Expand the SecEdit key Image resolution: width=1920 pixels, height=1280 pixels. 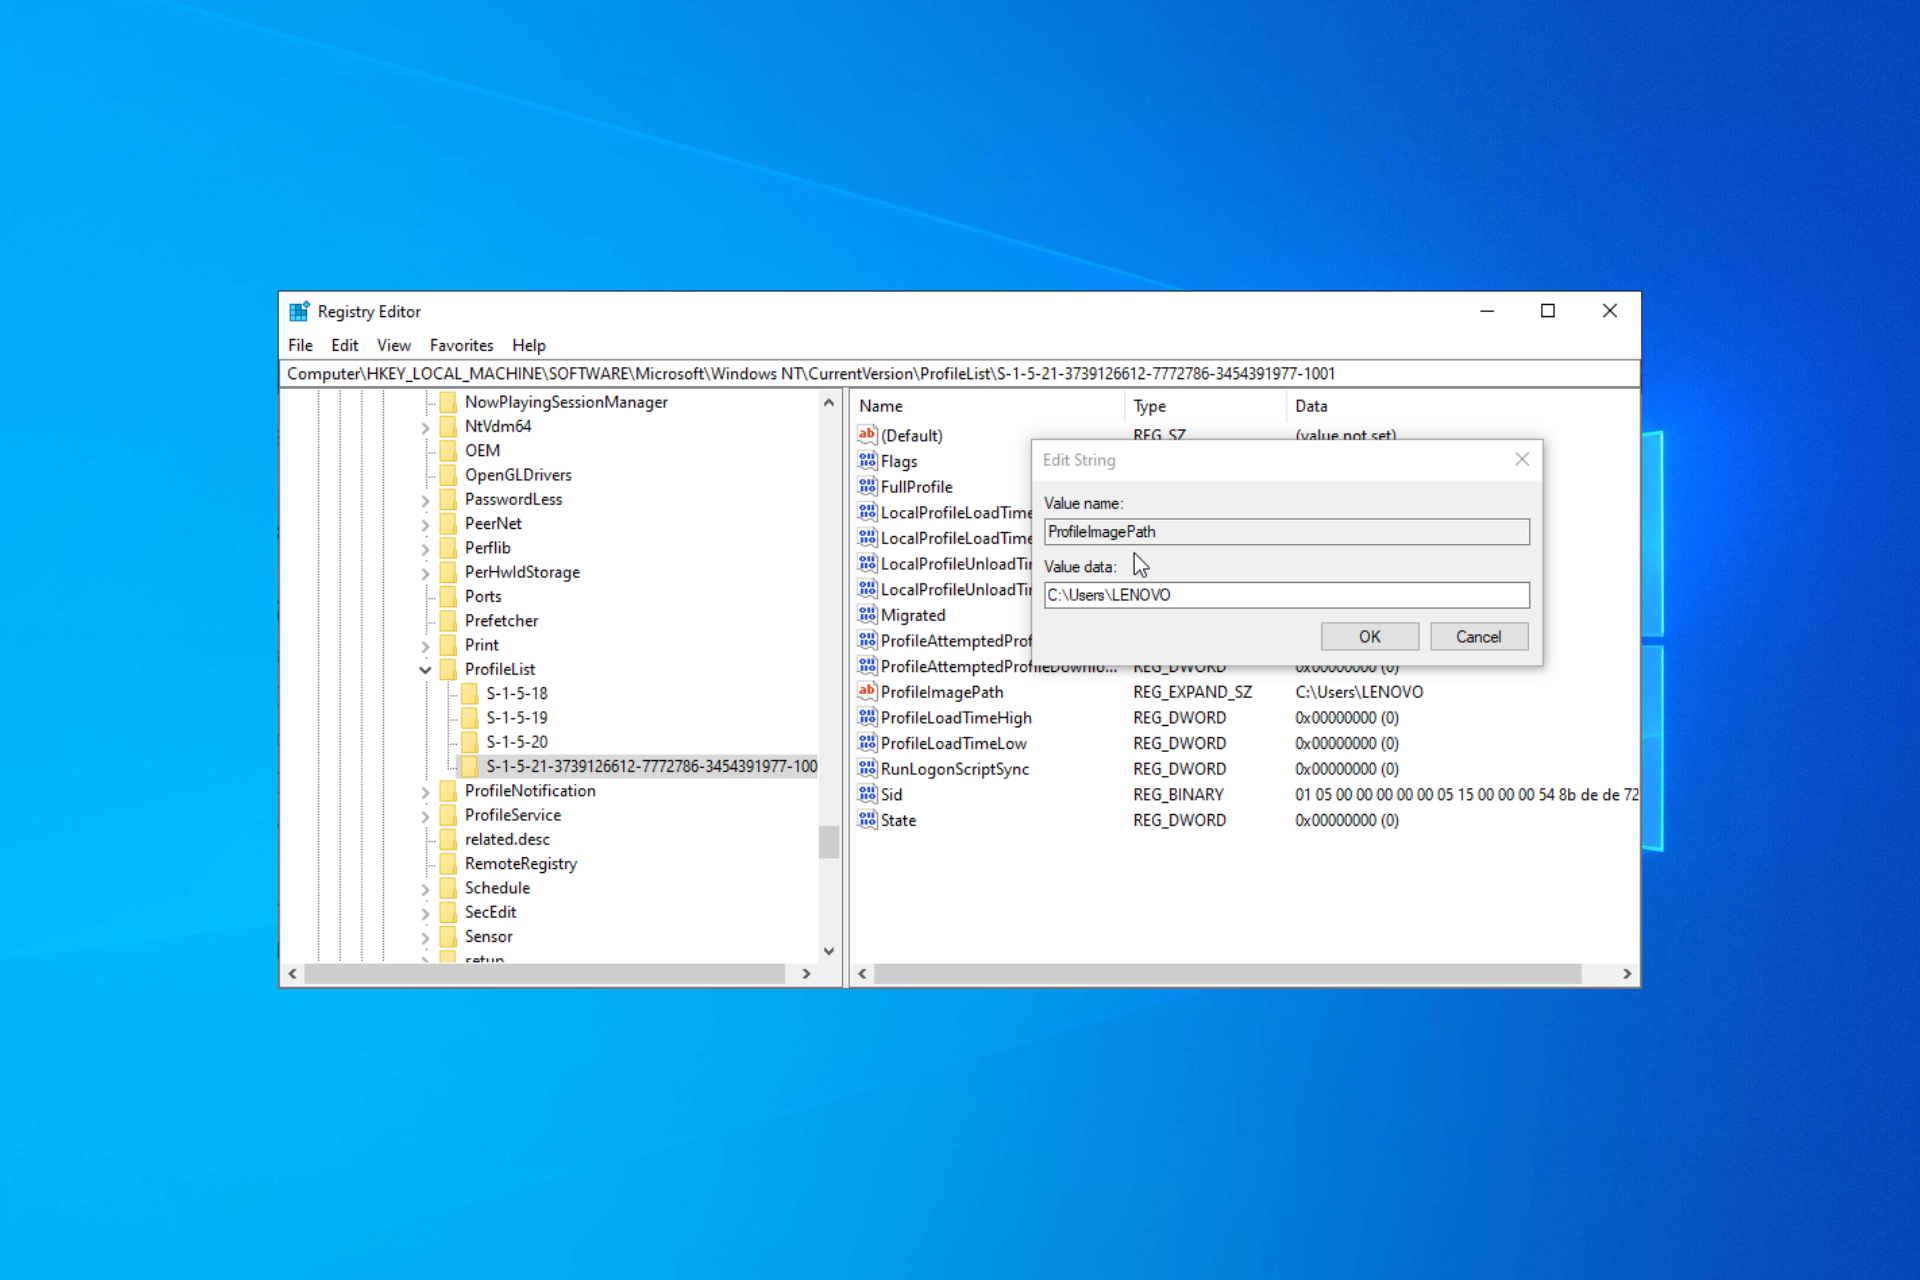tap(425, 913)
